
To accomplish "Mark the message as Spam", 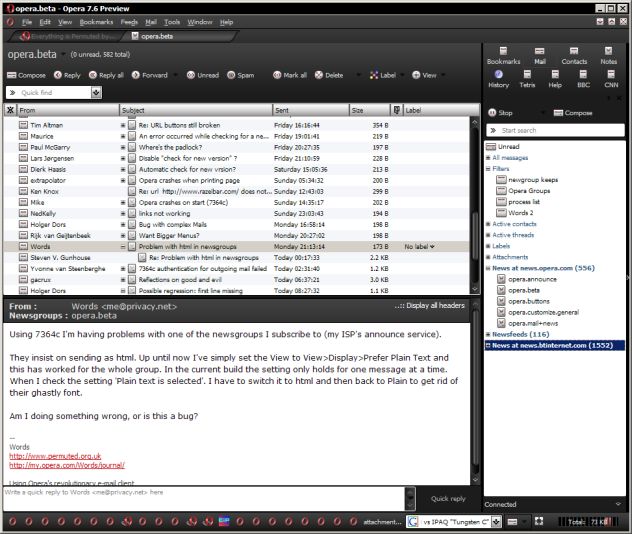I will pos(241,75).
